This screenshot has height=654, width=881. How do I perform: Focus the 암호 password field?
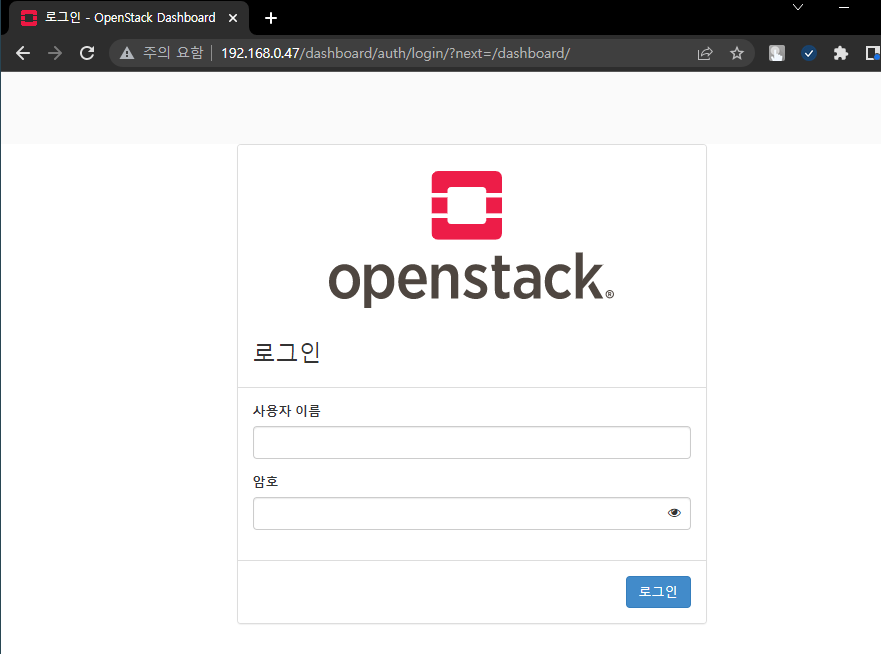(x=471, y=514)
